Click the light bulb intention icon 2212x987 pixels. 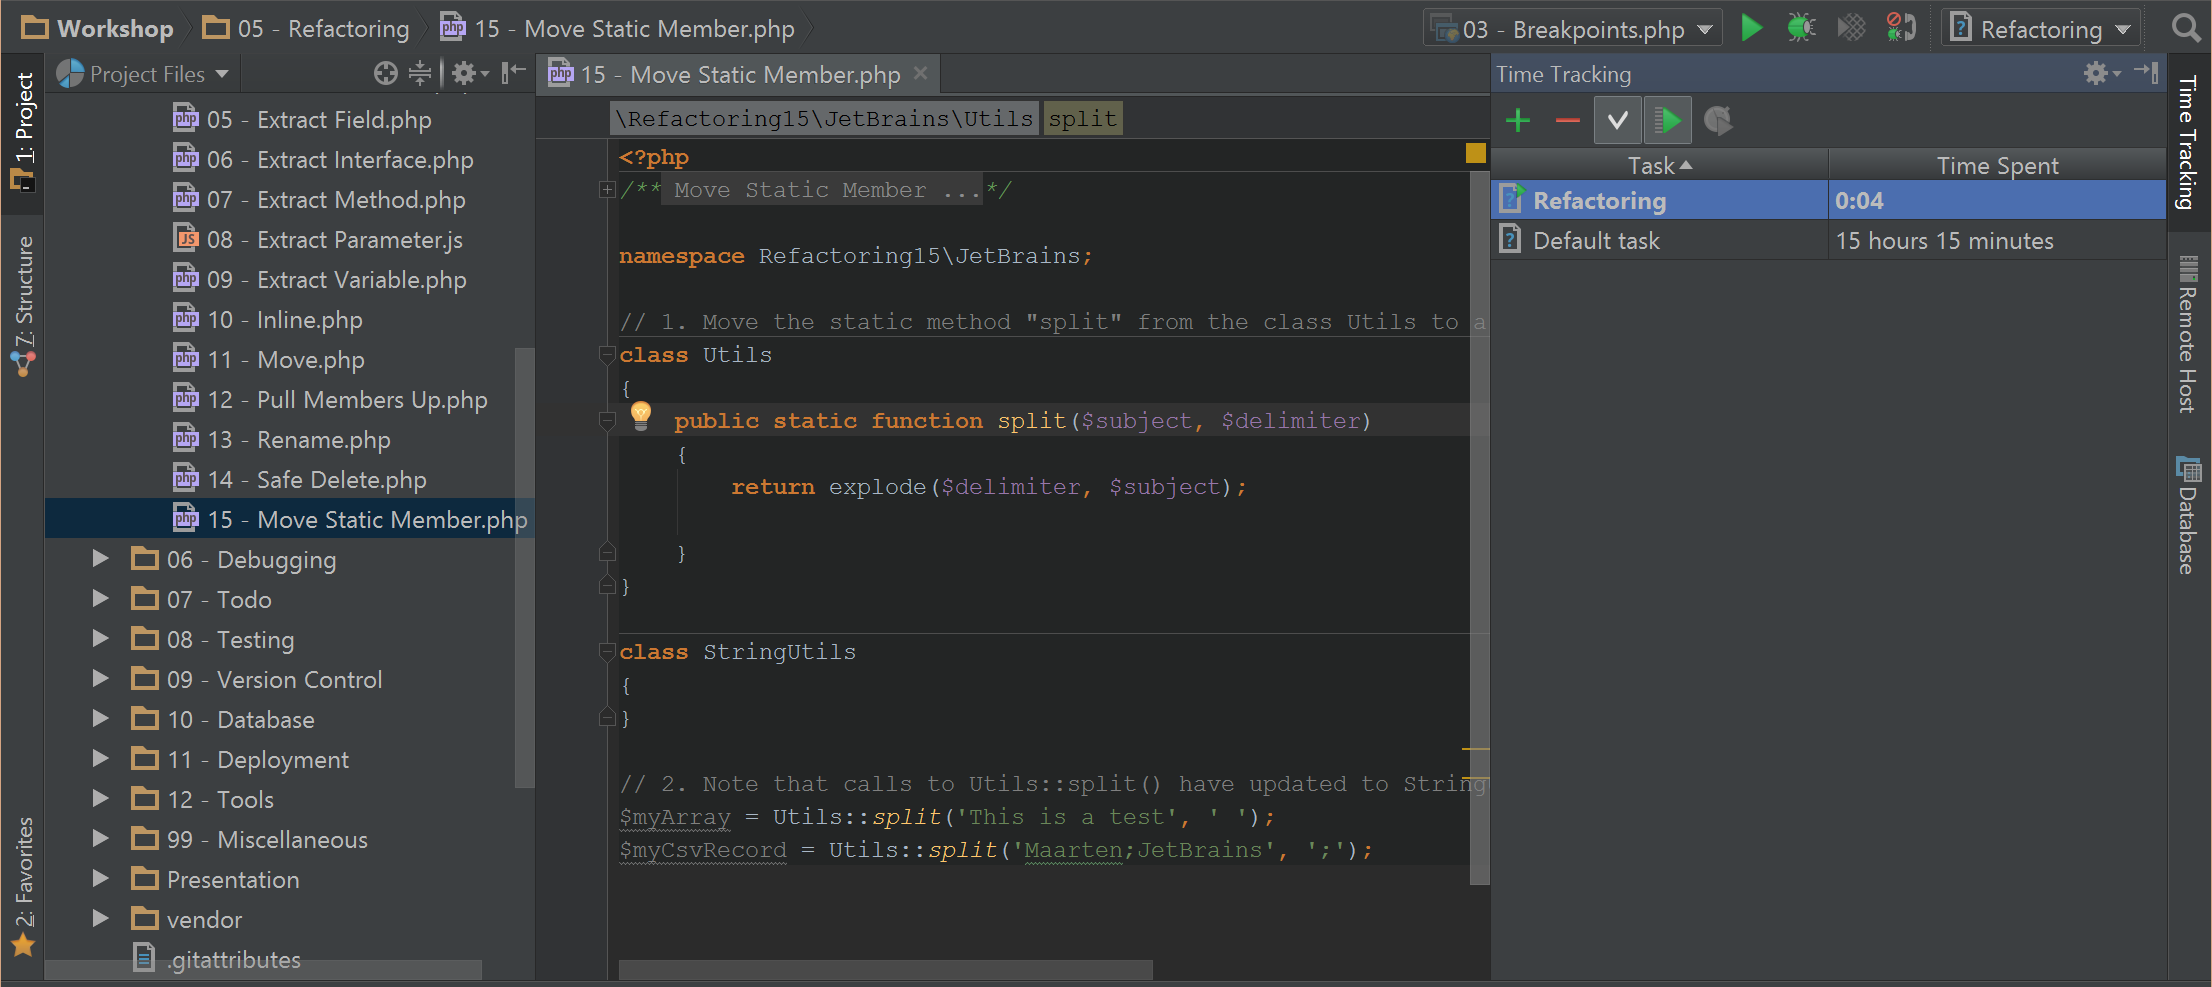[641, 414]
